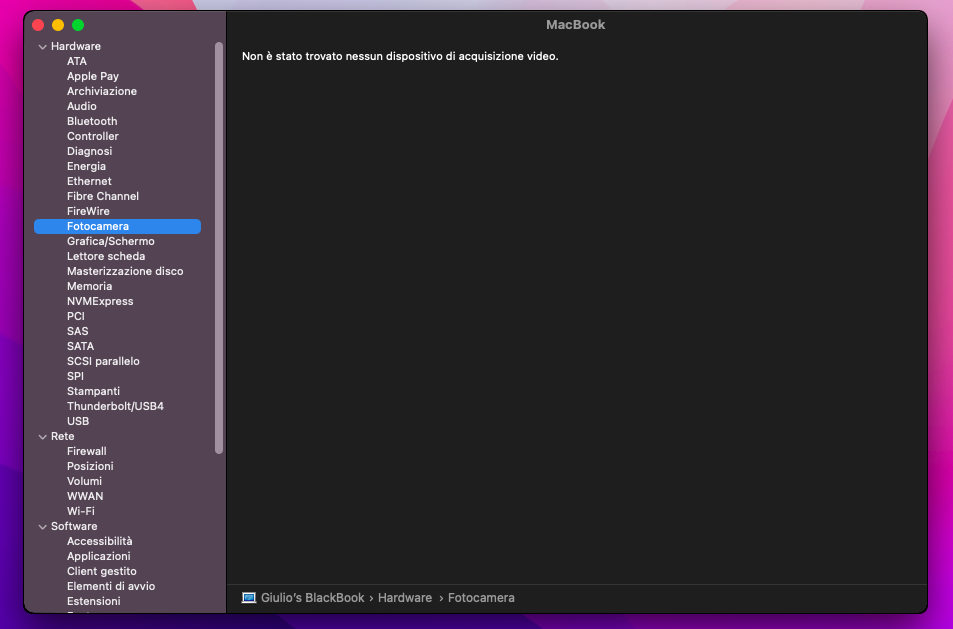Show Memoria information
The width and height of the screenshot is (953, 629).
point(89,286)
